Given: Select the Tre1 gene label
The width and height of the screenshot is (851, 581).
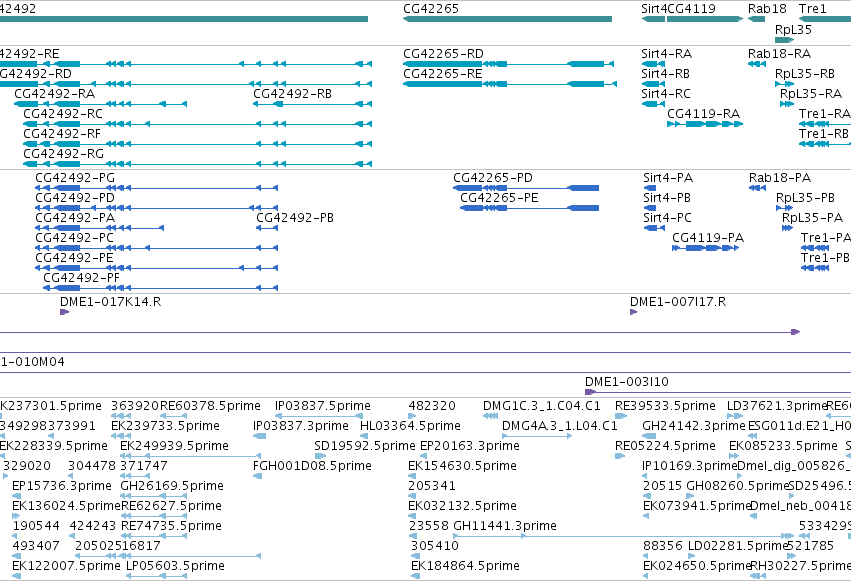Looking at the screenshot, I should click(812, 8).
